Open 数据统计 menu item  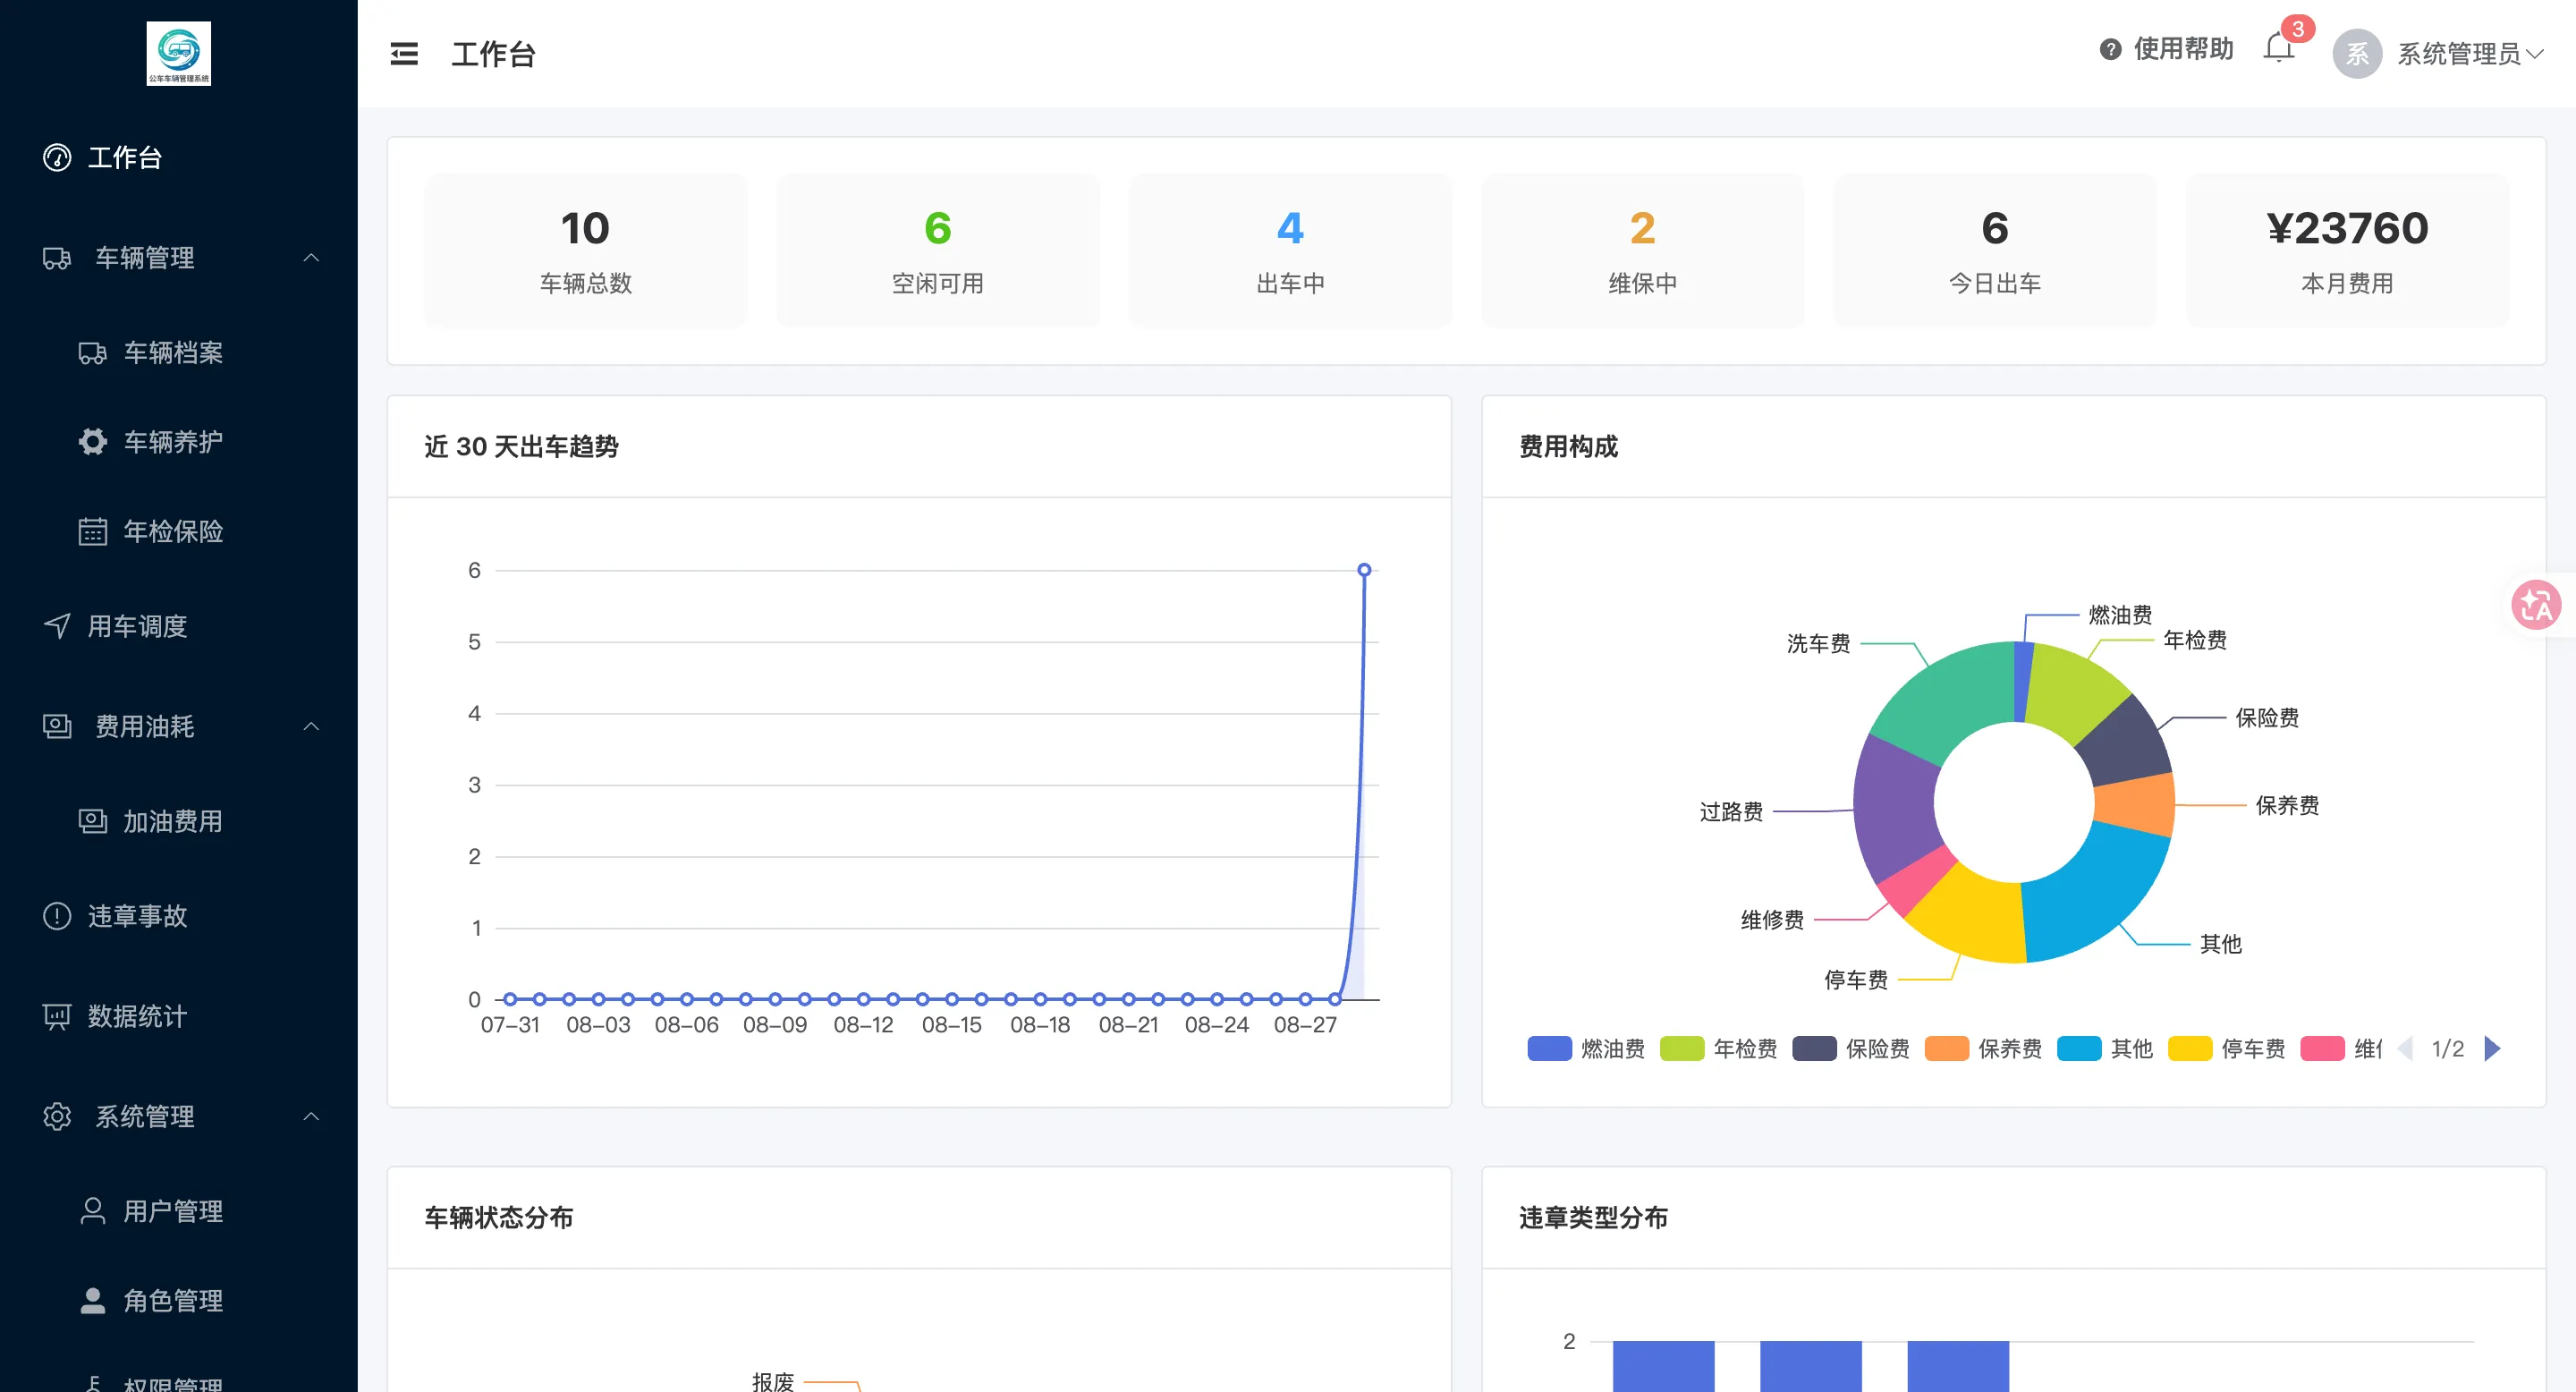(179, 1017)
